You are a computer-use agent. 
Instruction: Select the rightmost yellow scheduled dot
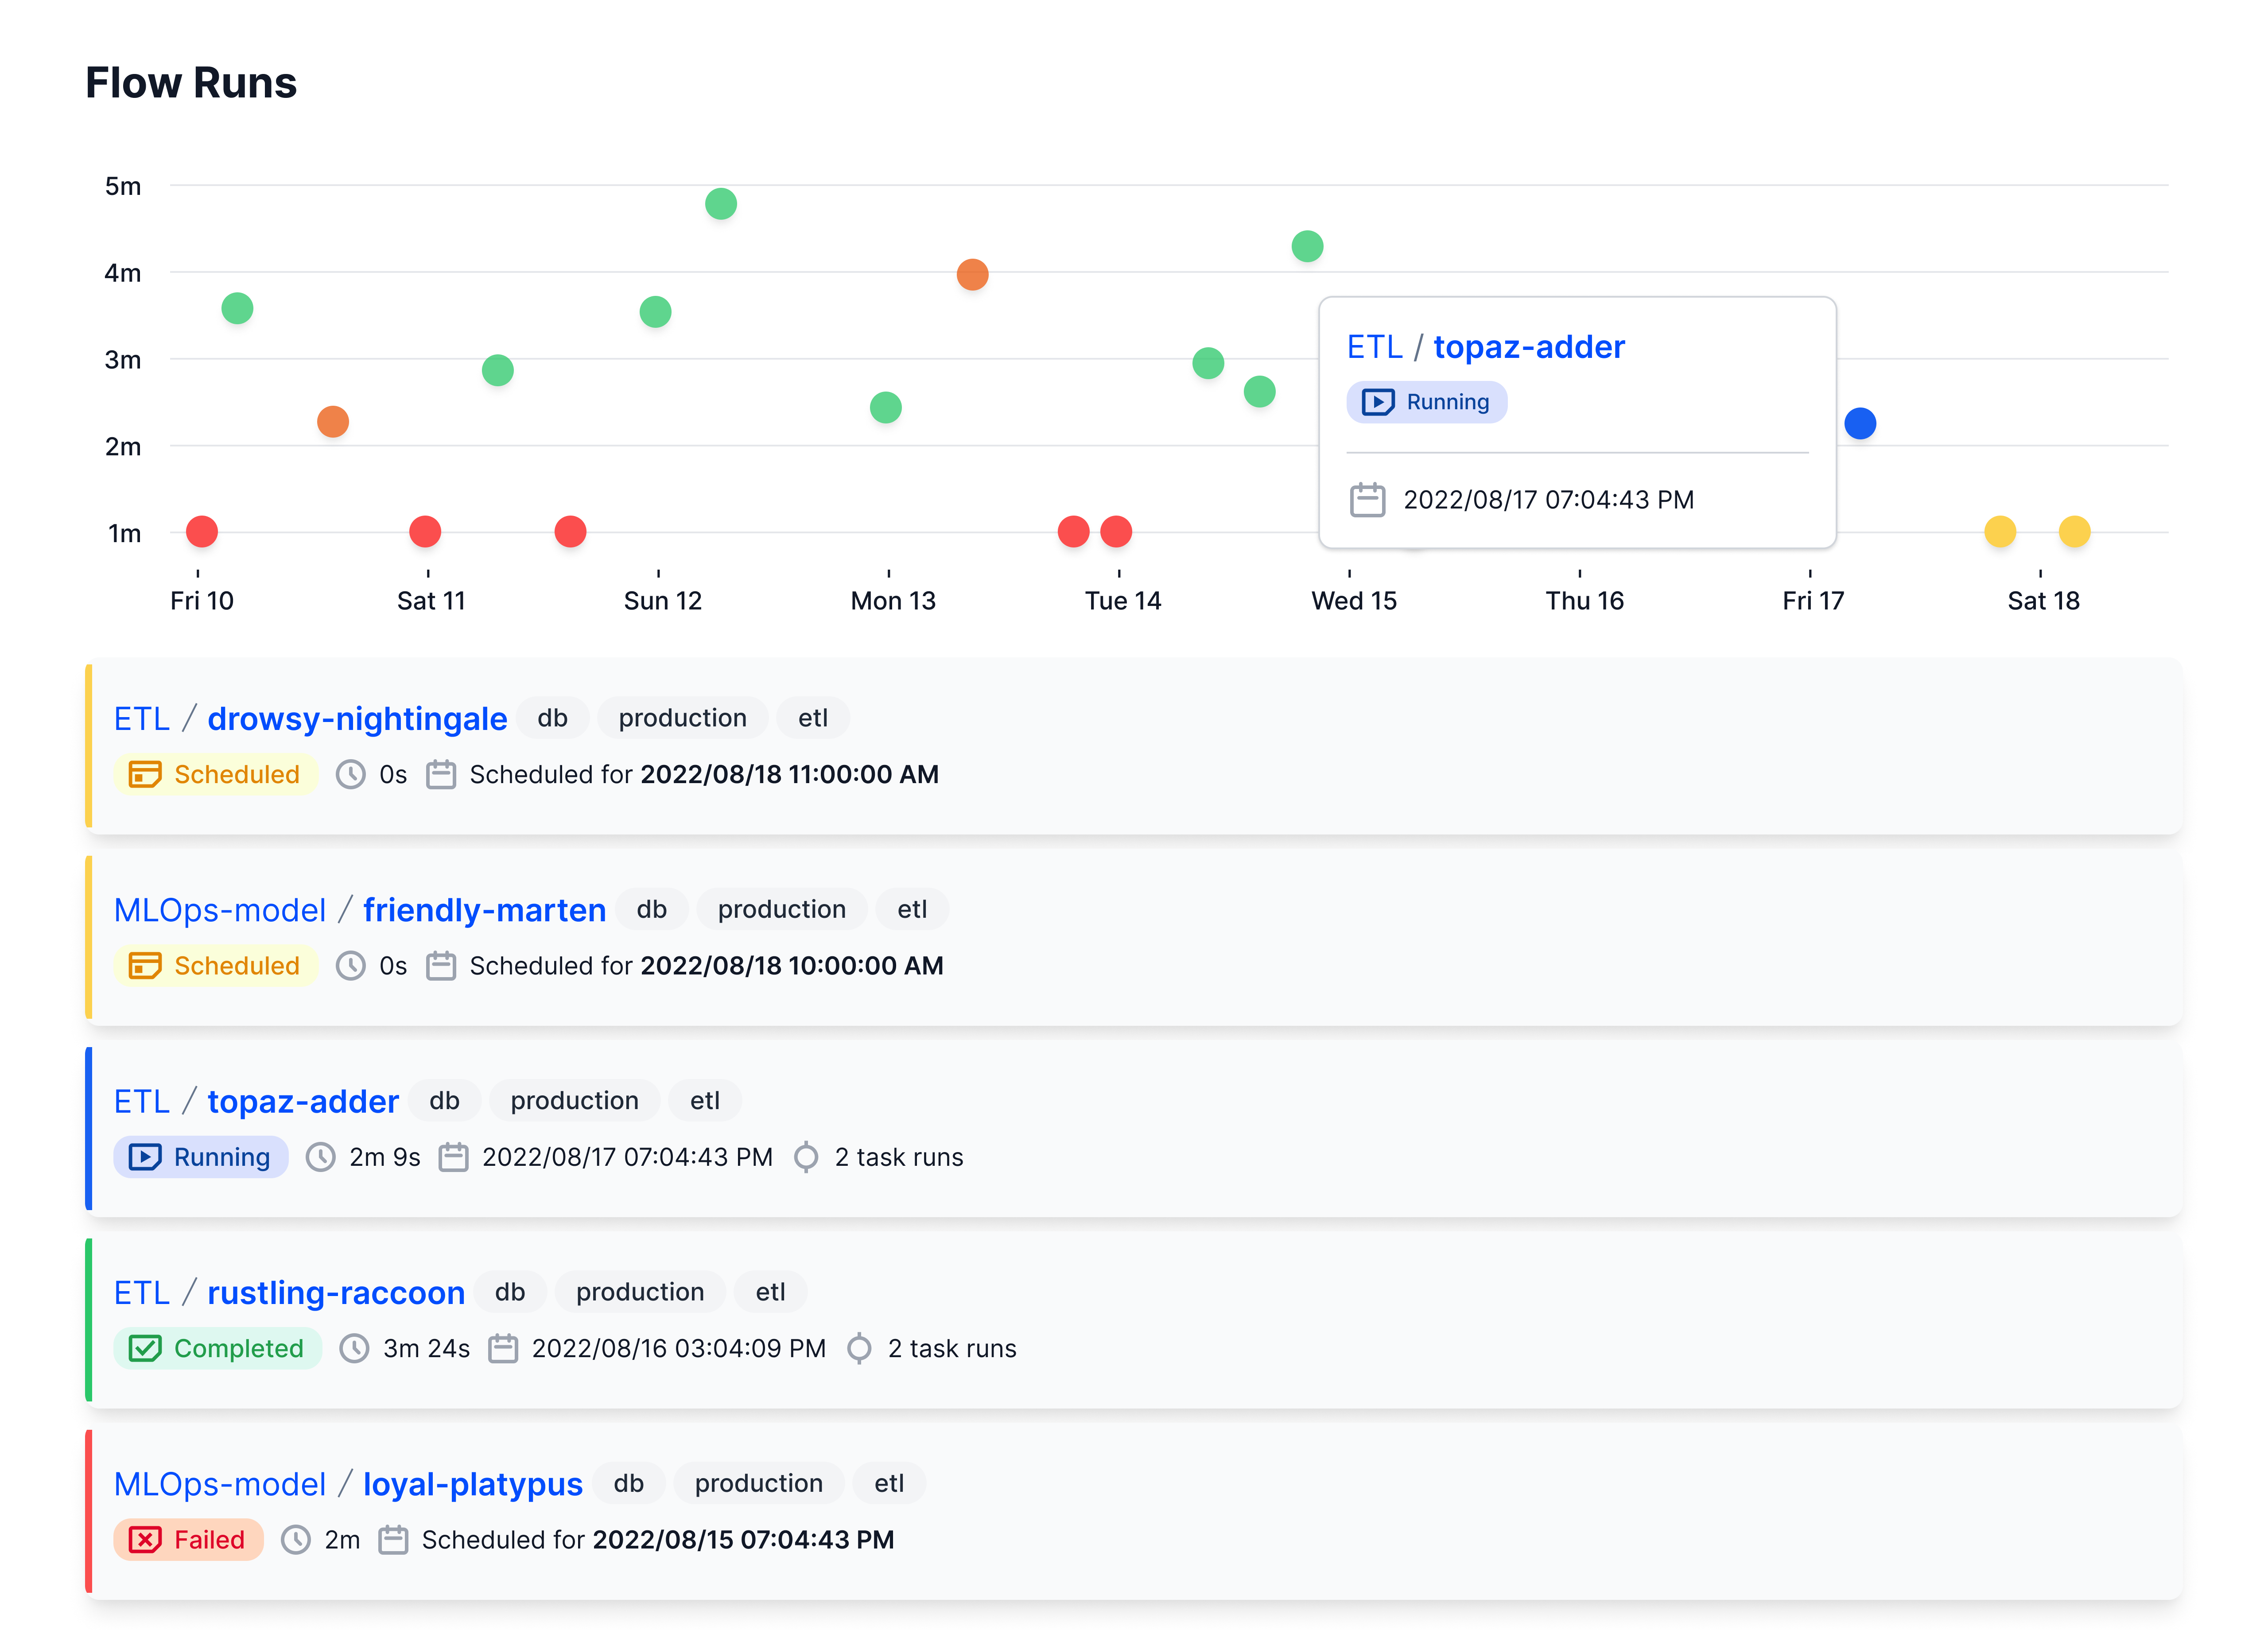point(2074,531)
